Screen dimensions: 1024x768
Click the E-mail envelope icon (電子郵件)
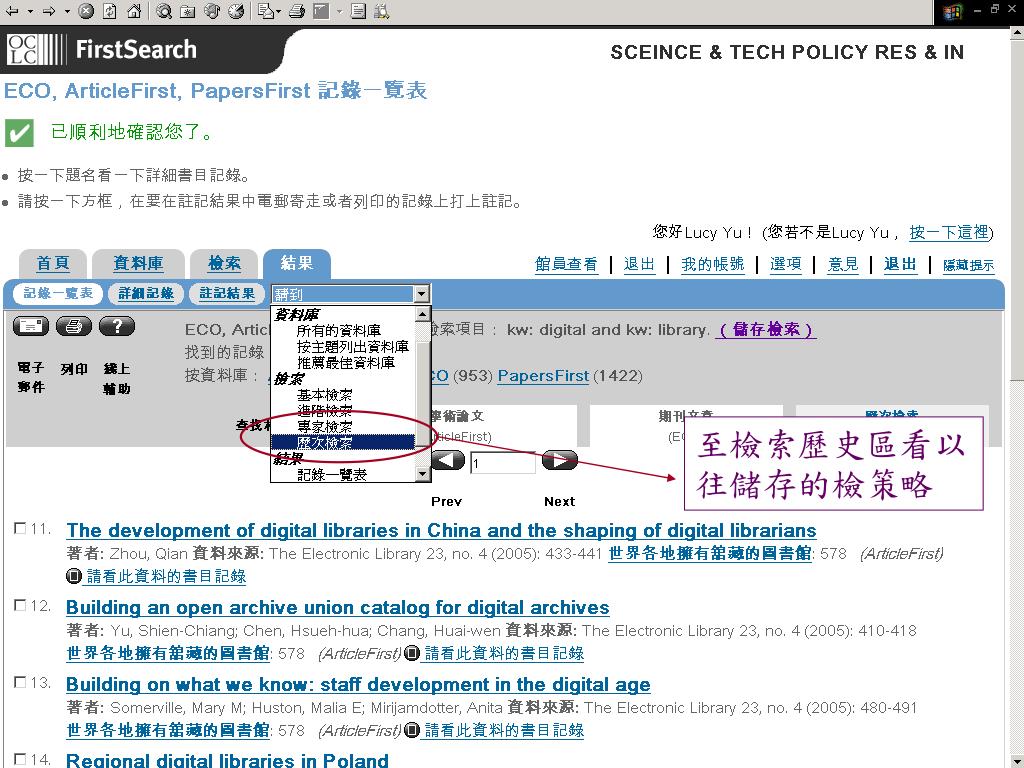[31, 325]
